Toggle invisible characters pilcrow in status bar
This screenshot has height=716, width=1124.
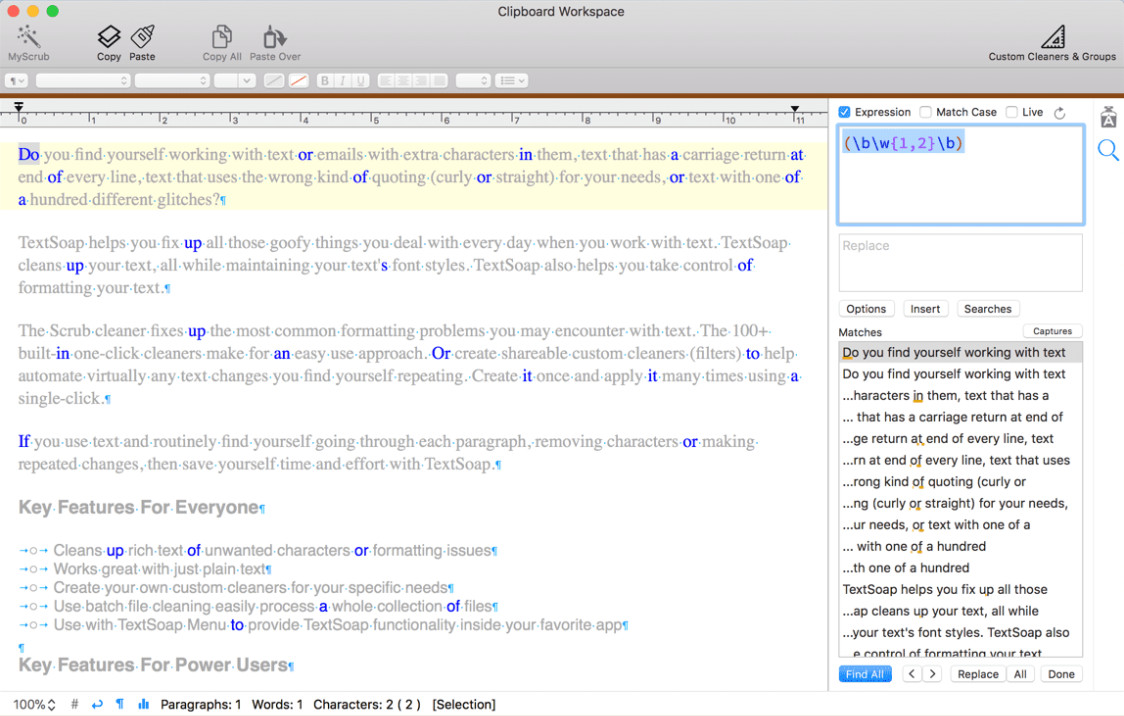point(120,704)
